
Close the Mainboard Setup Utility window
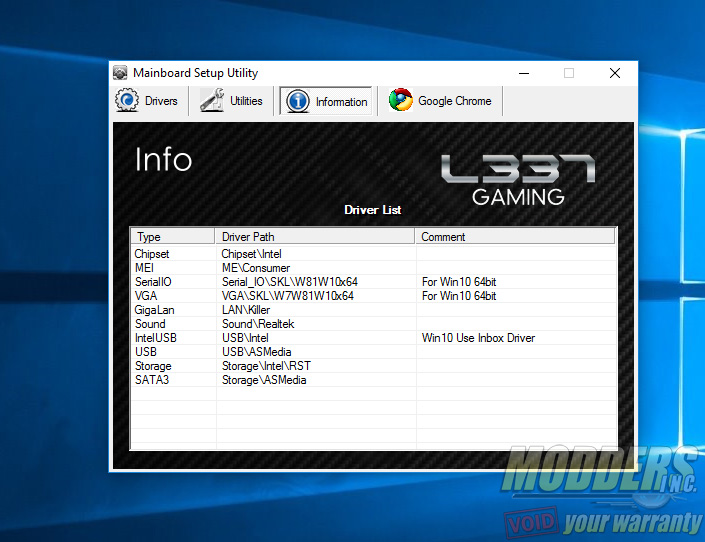pos(615,73)
